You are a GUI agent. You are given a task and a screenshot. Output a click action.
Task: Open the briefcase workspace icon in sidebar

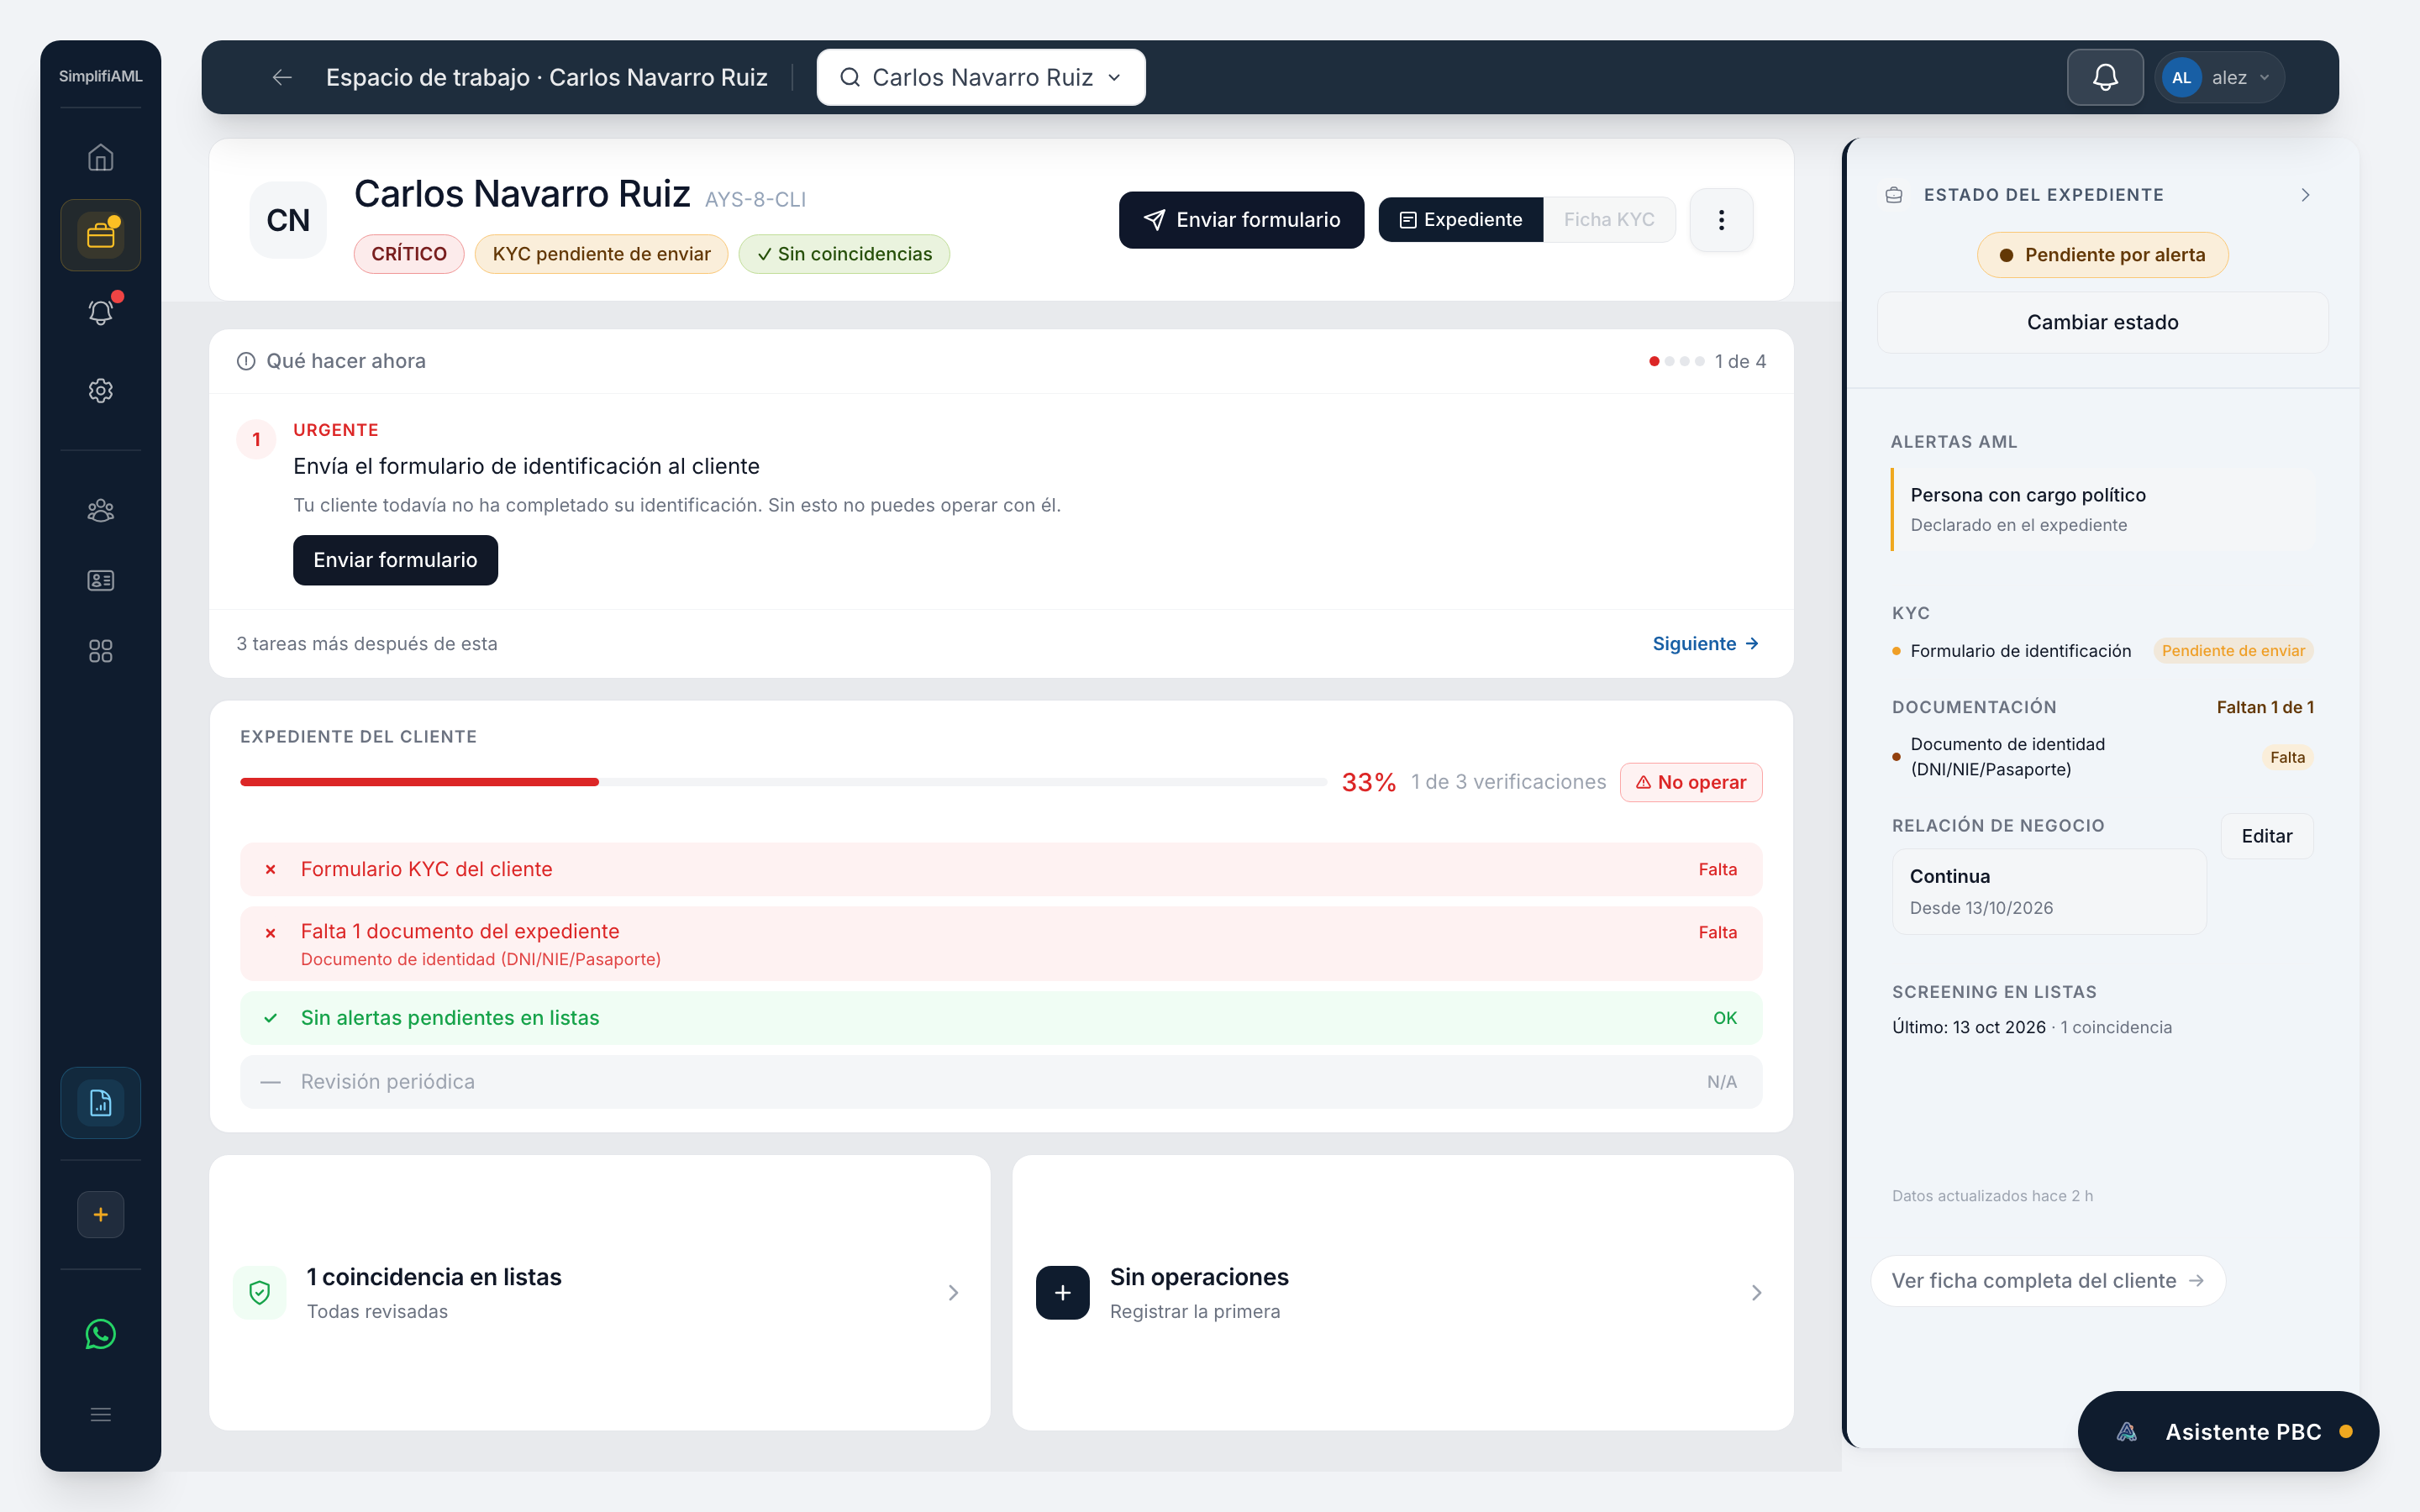point(100,235)
